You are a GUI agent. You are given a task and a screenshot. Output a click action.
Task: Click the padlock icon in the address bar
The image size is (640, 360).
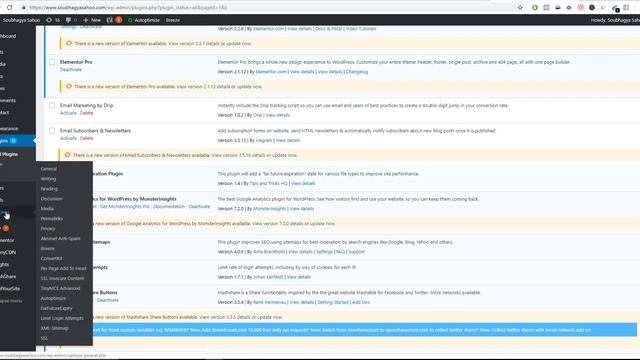[24, 7]
